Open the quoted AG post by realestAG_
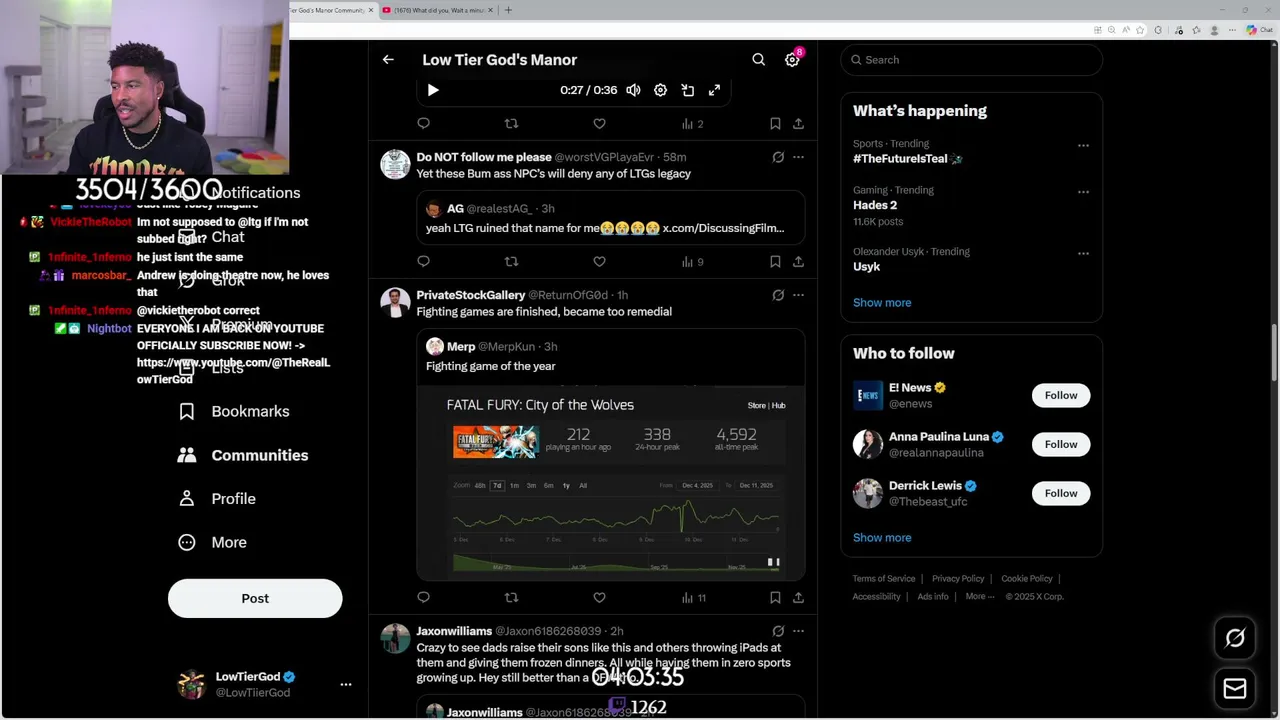Screen dimensions: 1280x720 coord(611,217)
